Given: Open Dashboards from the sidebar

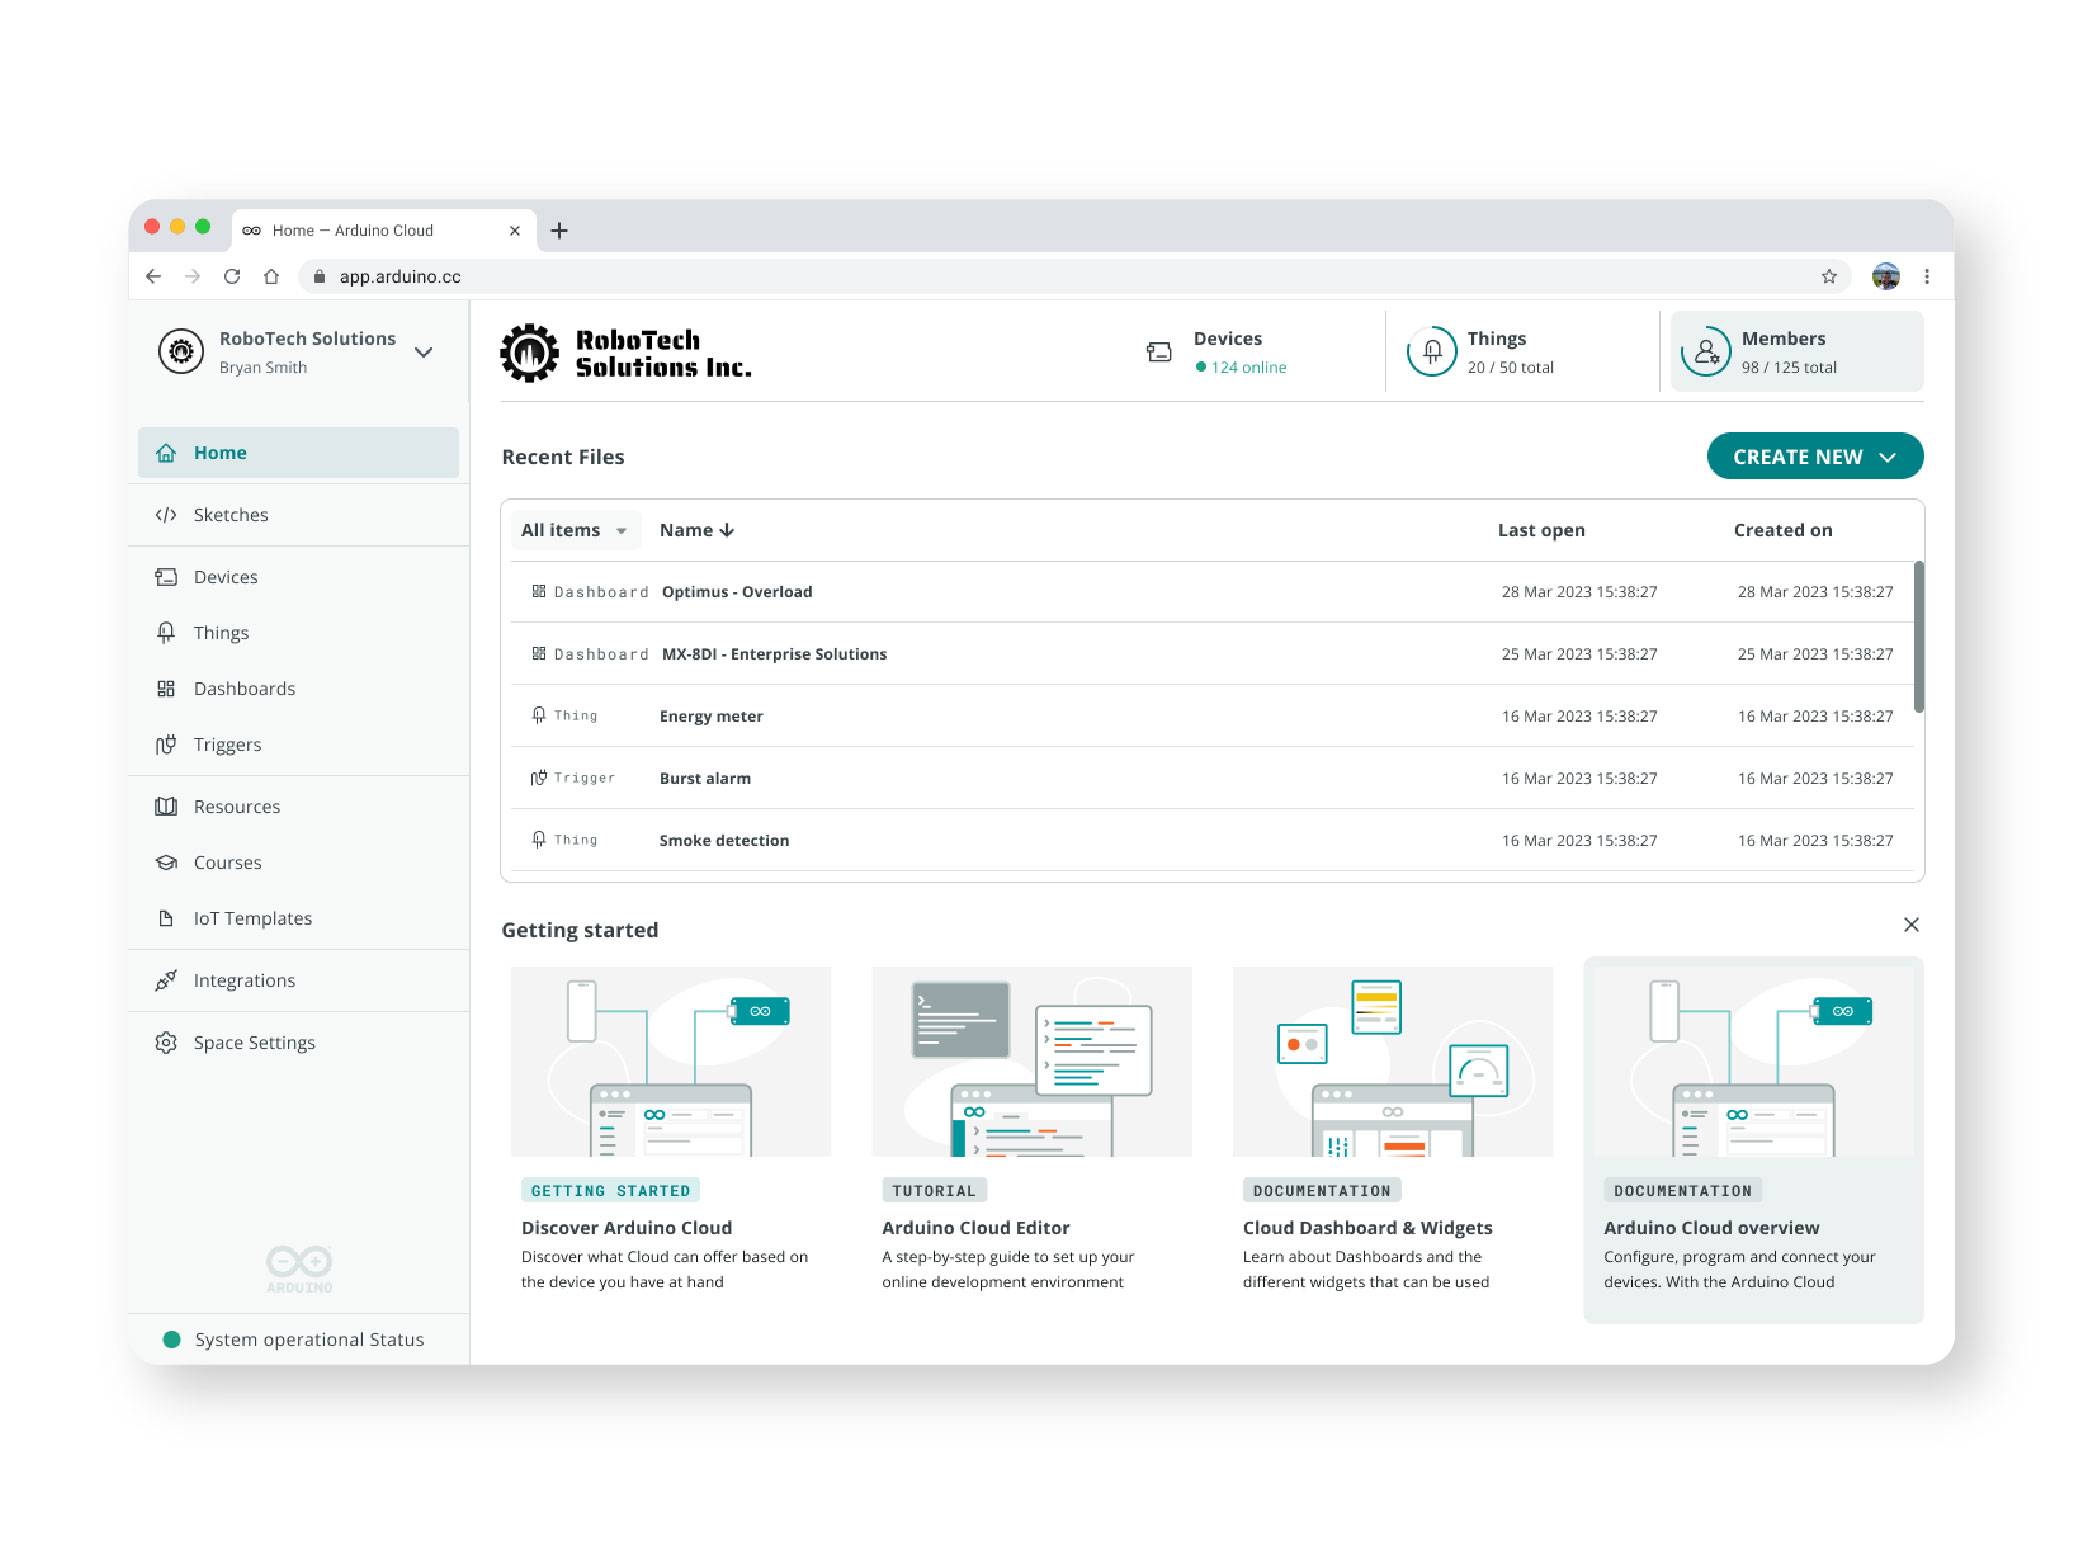Looking at the screenshot, I should (243, 688).
